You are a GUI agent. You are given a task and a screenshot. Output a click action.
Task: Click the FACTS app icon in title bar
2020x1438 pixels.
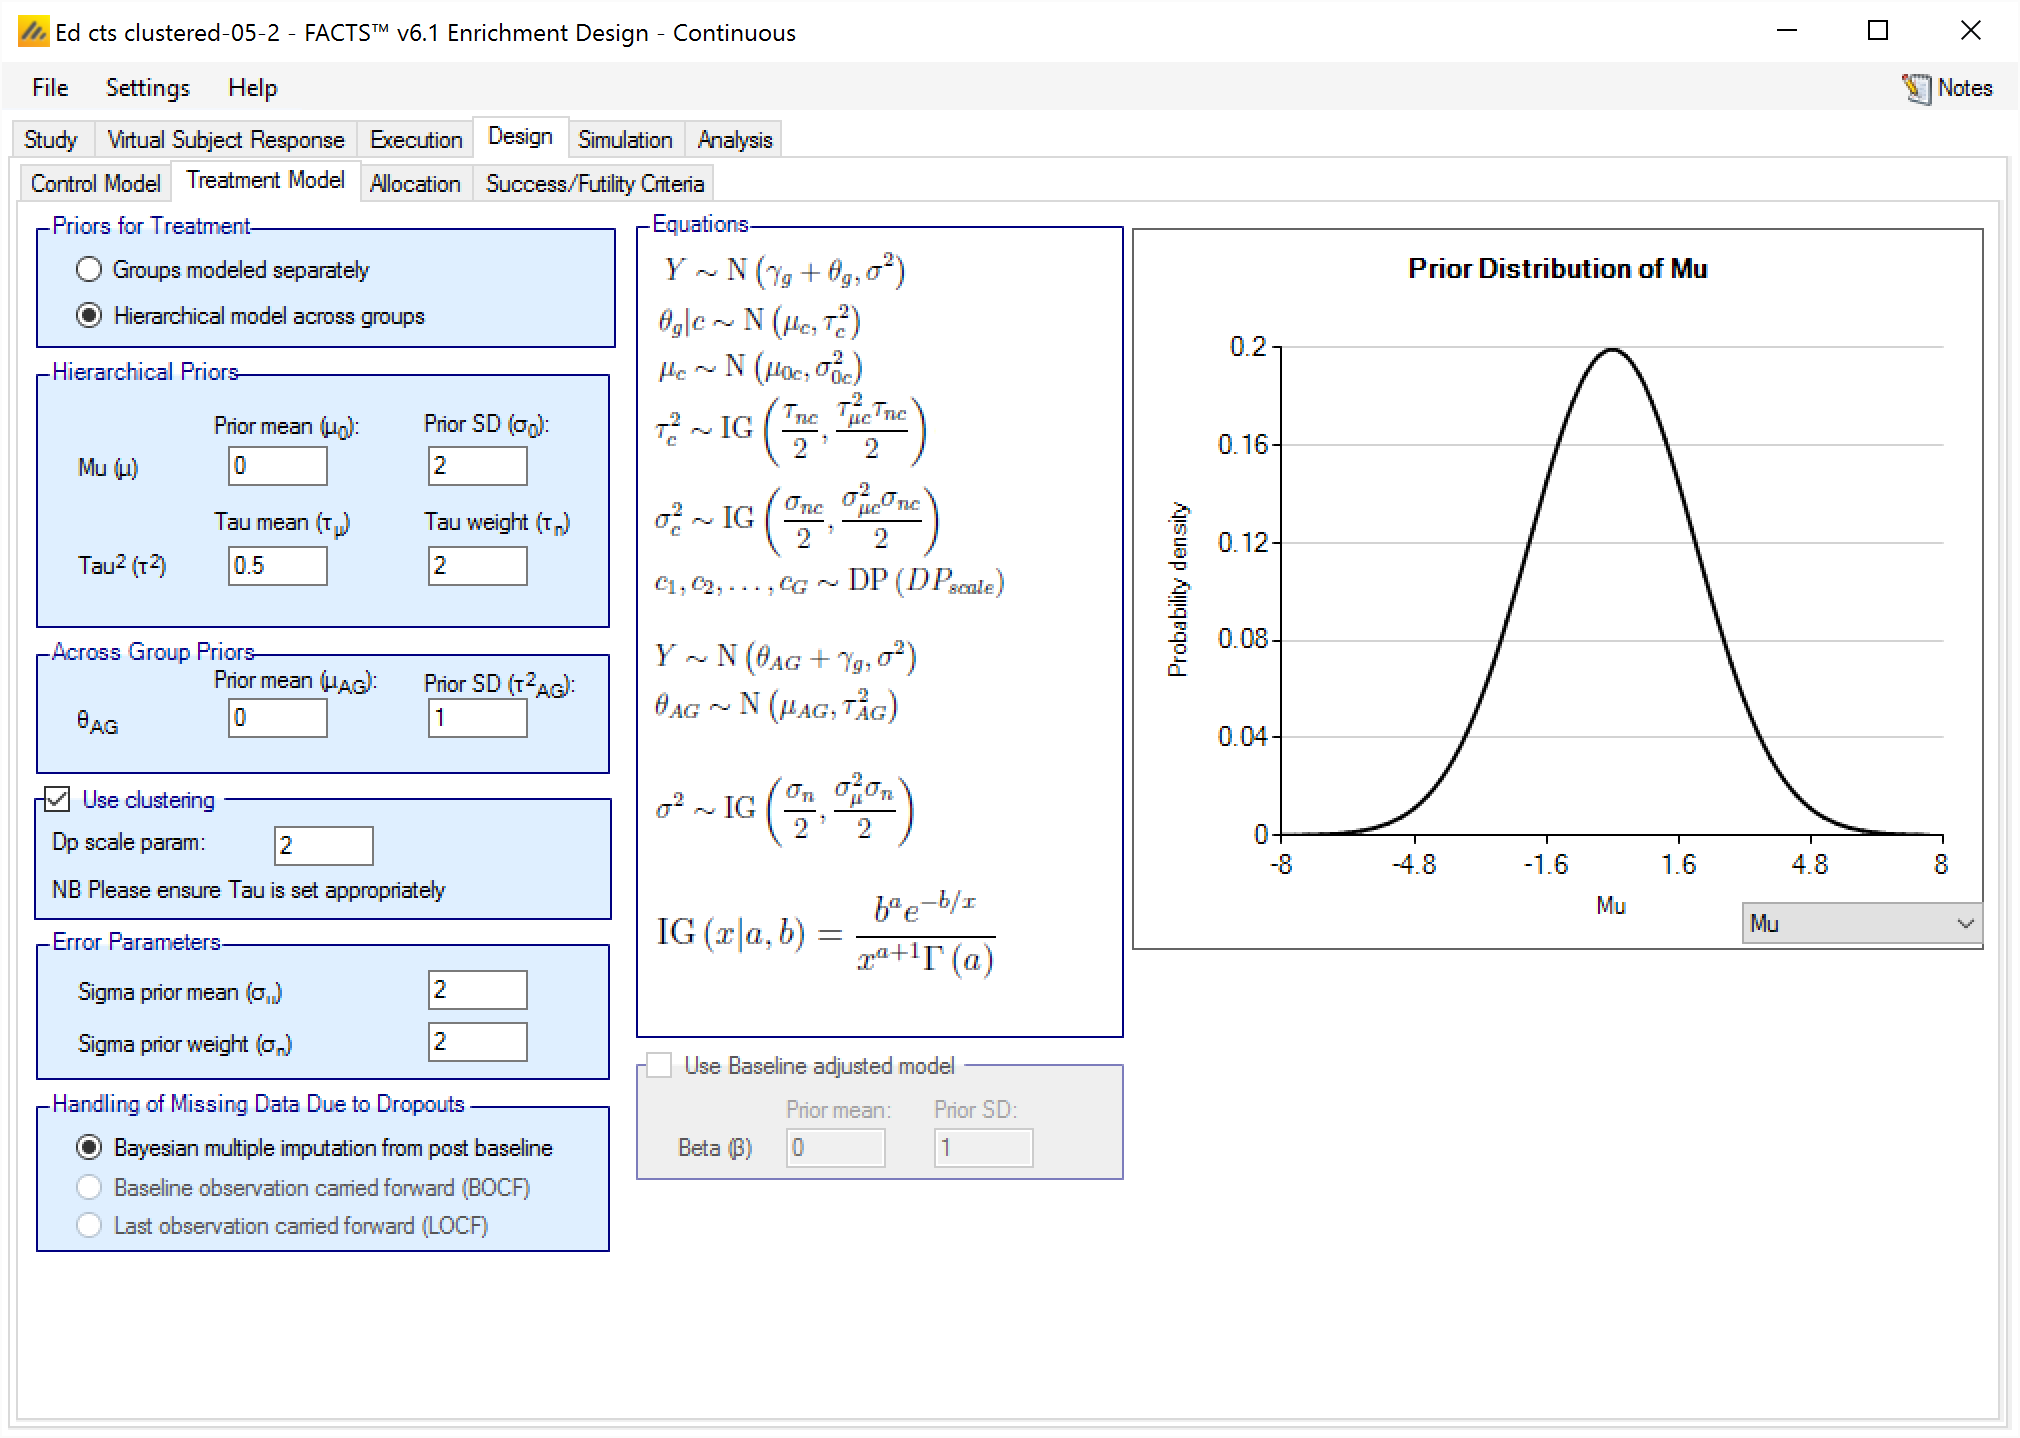(x=33, y=32)
